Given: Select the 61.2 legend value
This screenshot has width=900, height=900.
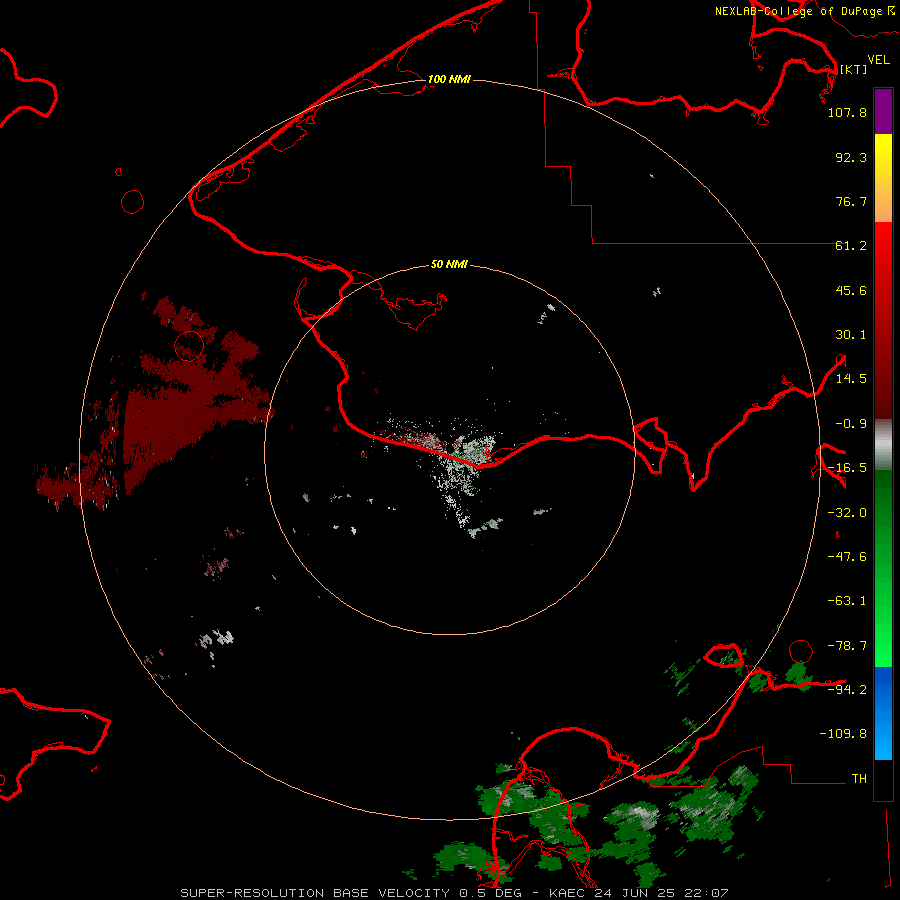Looking at the screenshot, I should tap(851, 246).
